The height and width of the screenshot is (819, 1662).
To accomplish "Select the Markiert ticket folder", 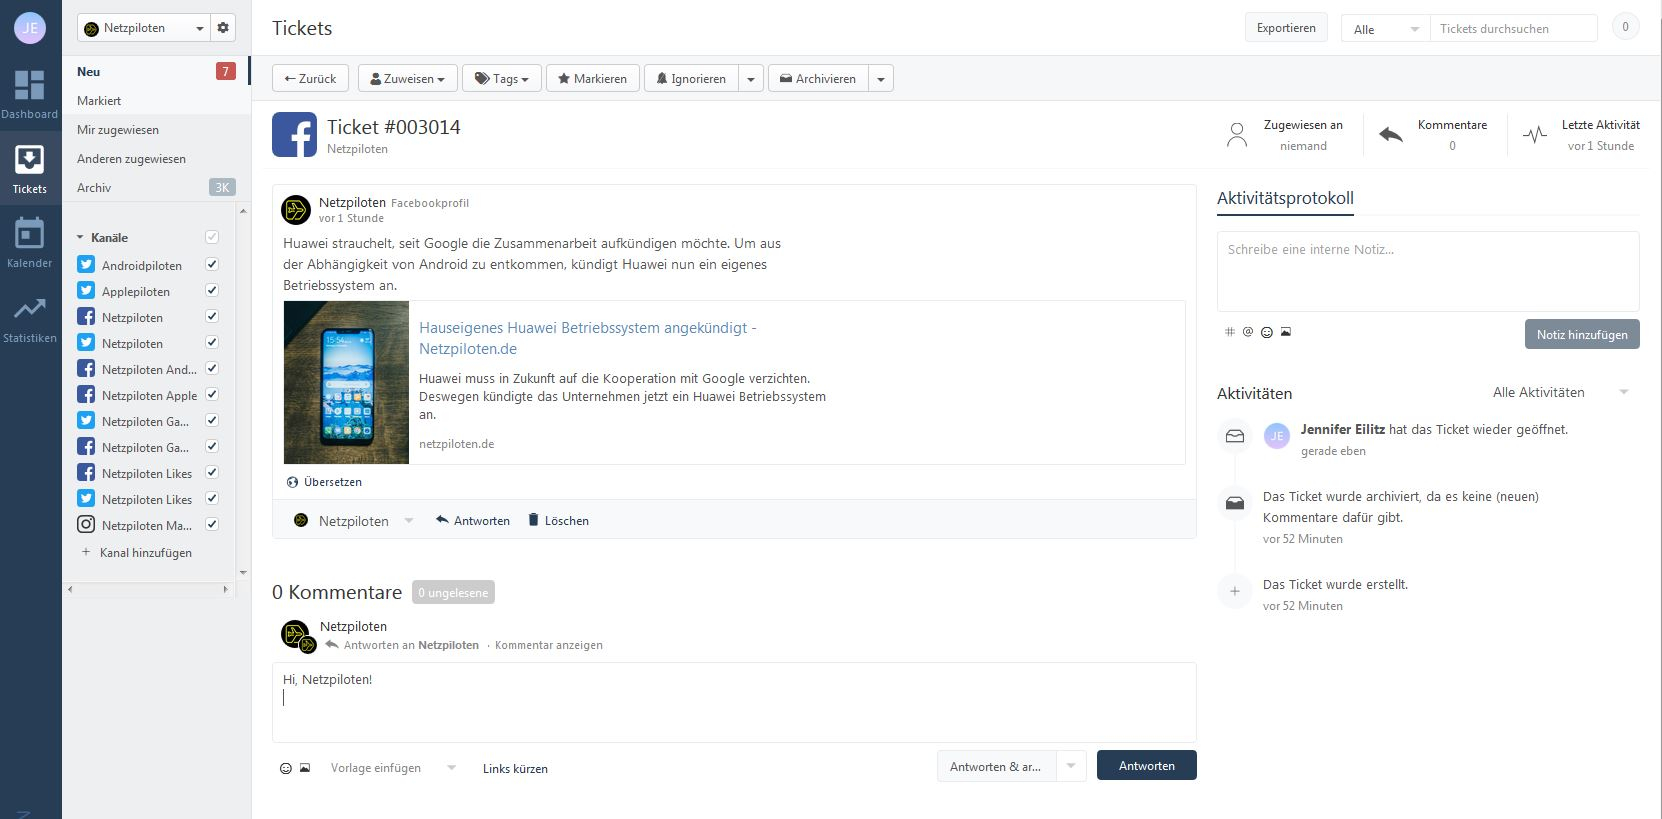I will [x=99, y=101].
